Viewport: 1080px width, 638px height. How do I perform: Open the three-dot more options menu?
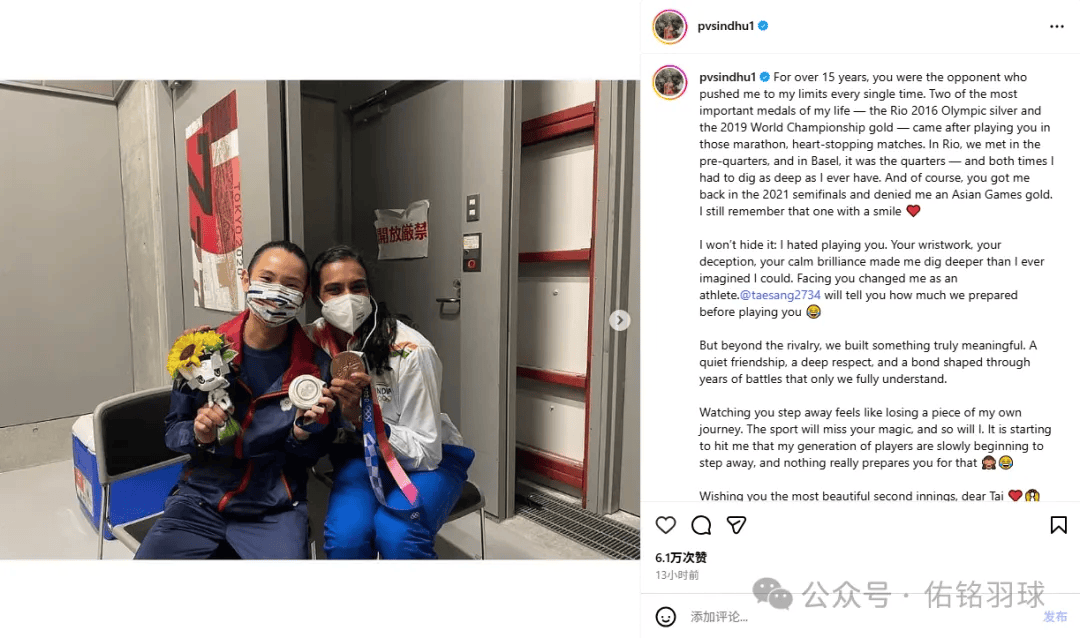pyautogui.click(x=1057, y=26)
